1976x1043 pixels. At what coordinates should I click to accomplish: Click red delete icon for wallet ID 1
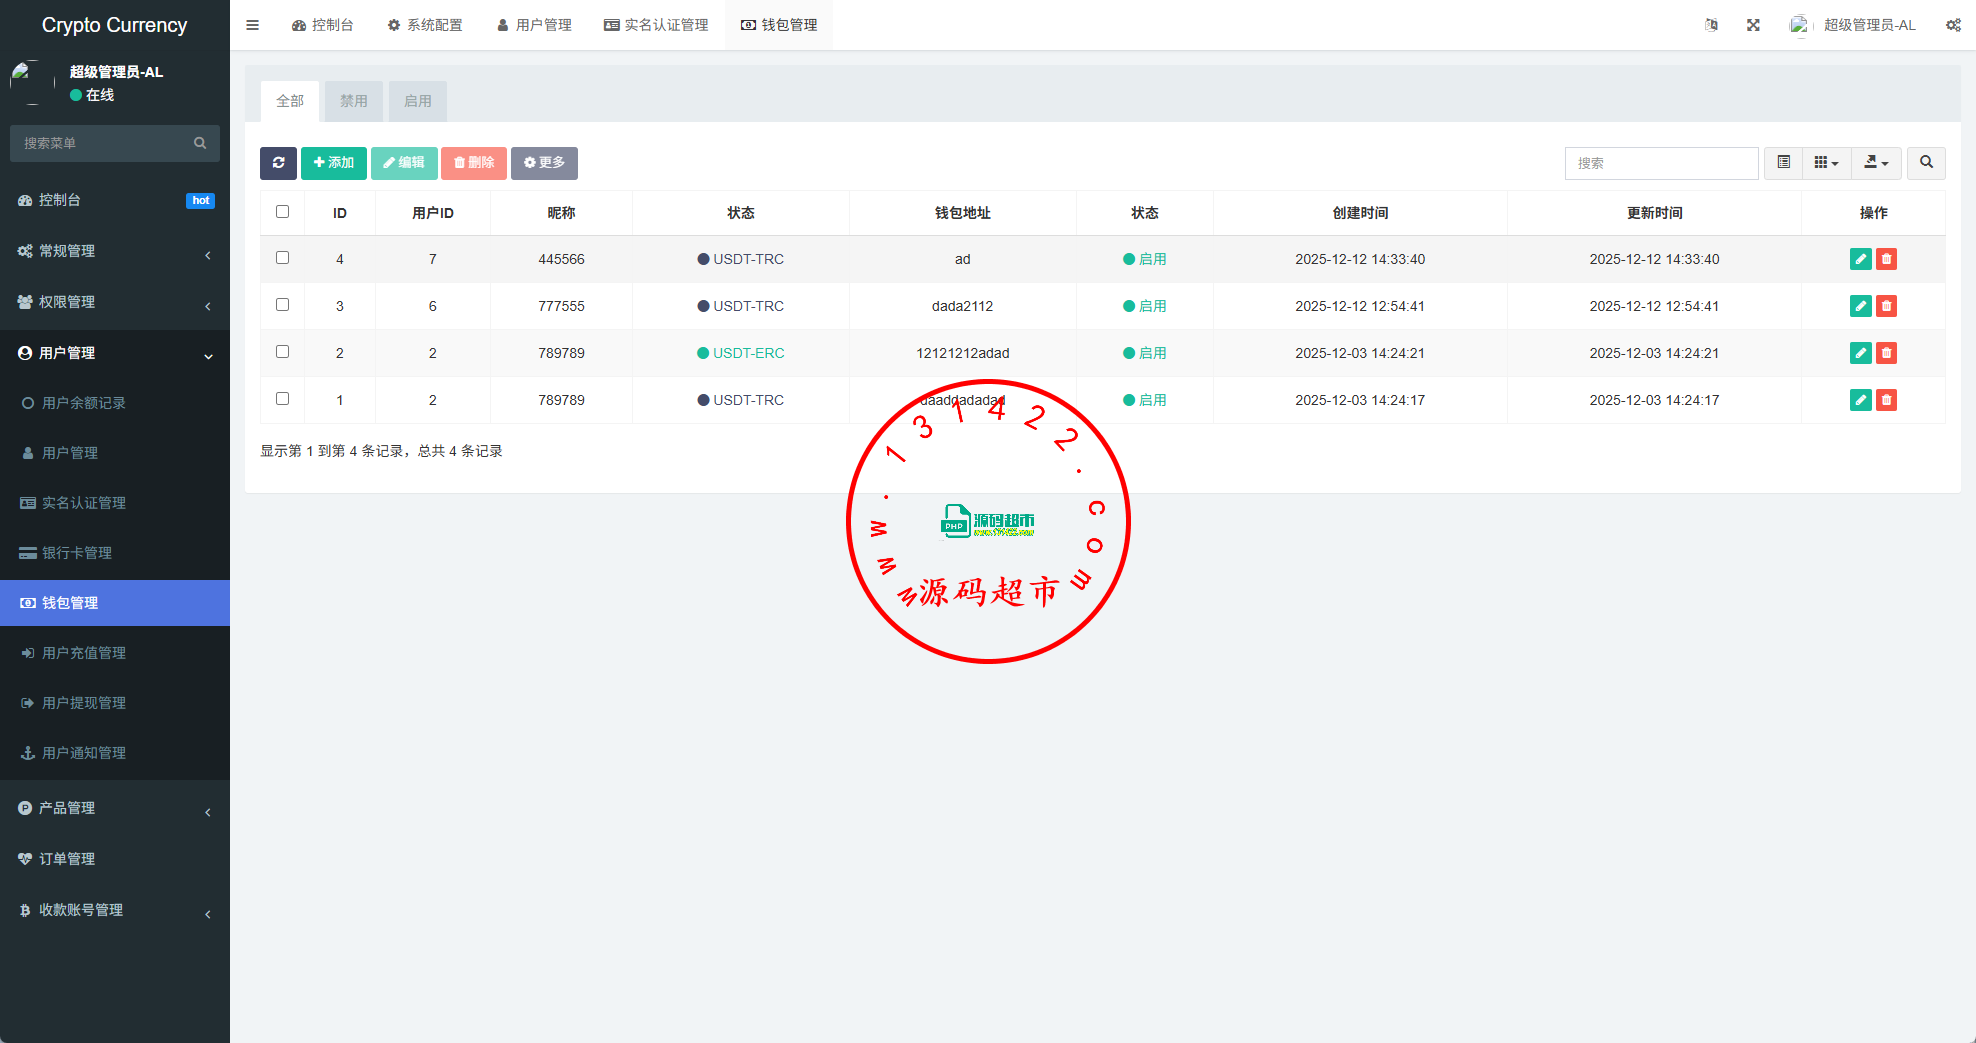pos(1886,400)
